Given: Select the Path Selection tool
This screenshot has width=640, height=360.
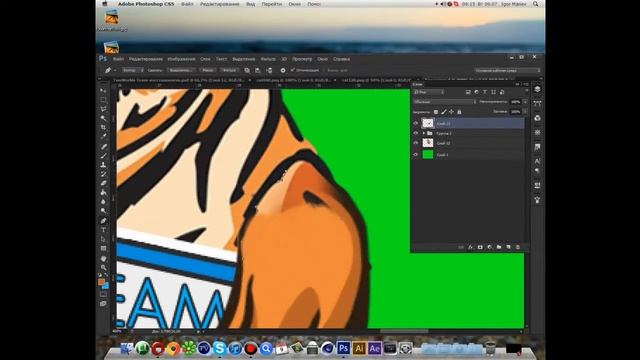Looking at the screenshot, I should point(103,239).
